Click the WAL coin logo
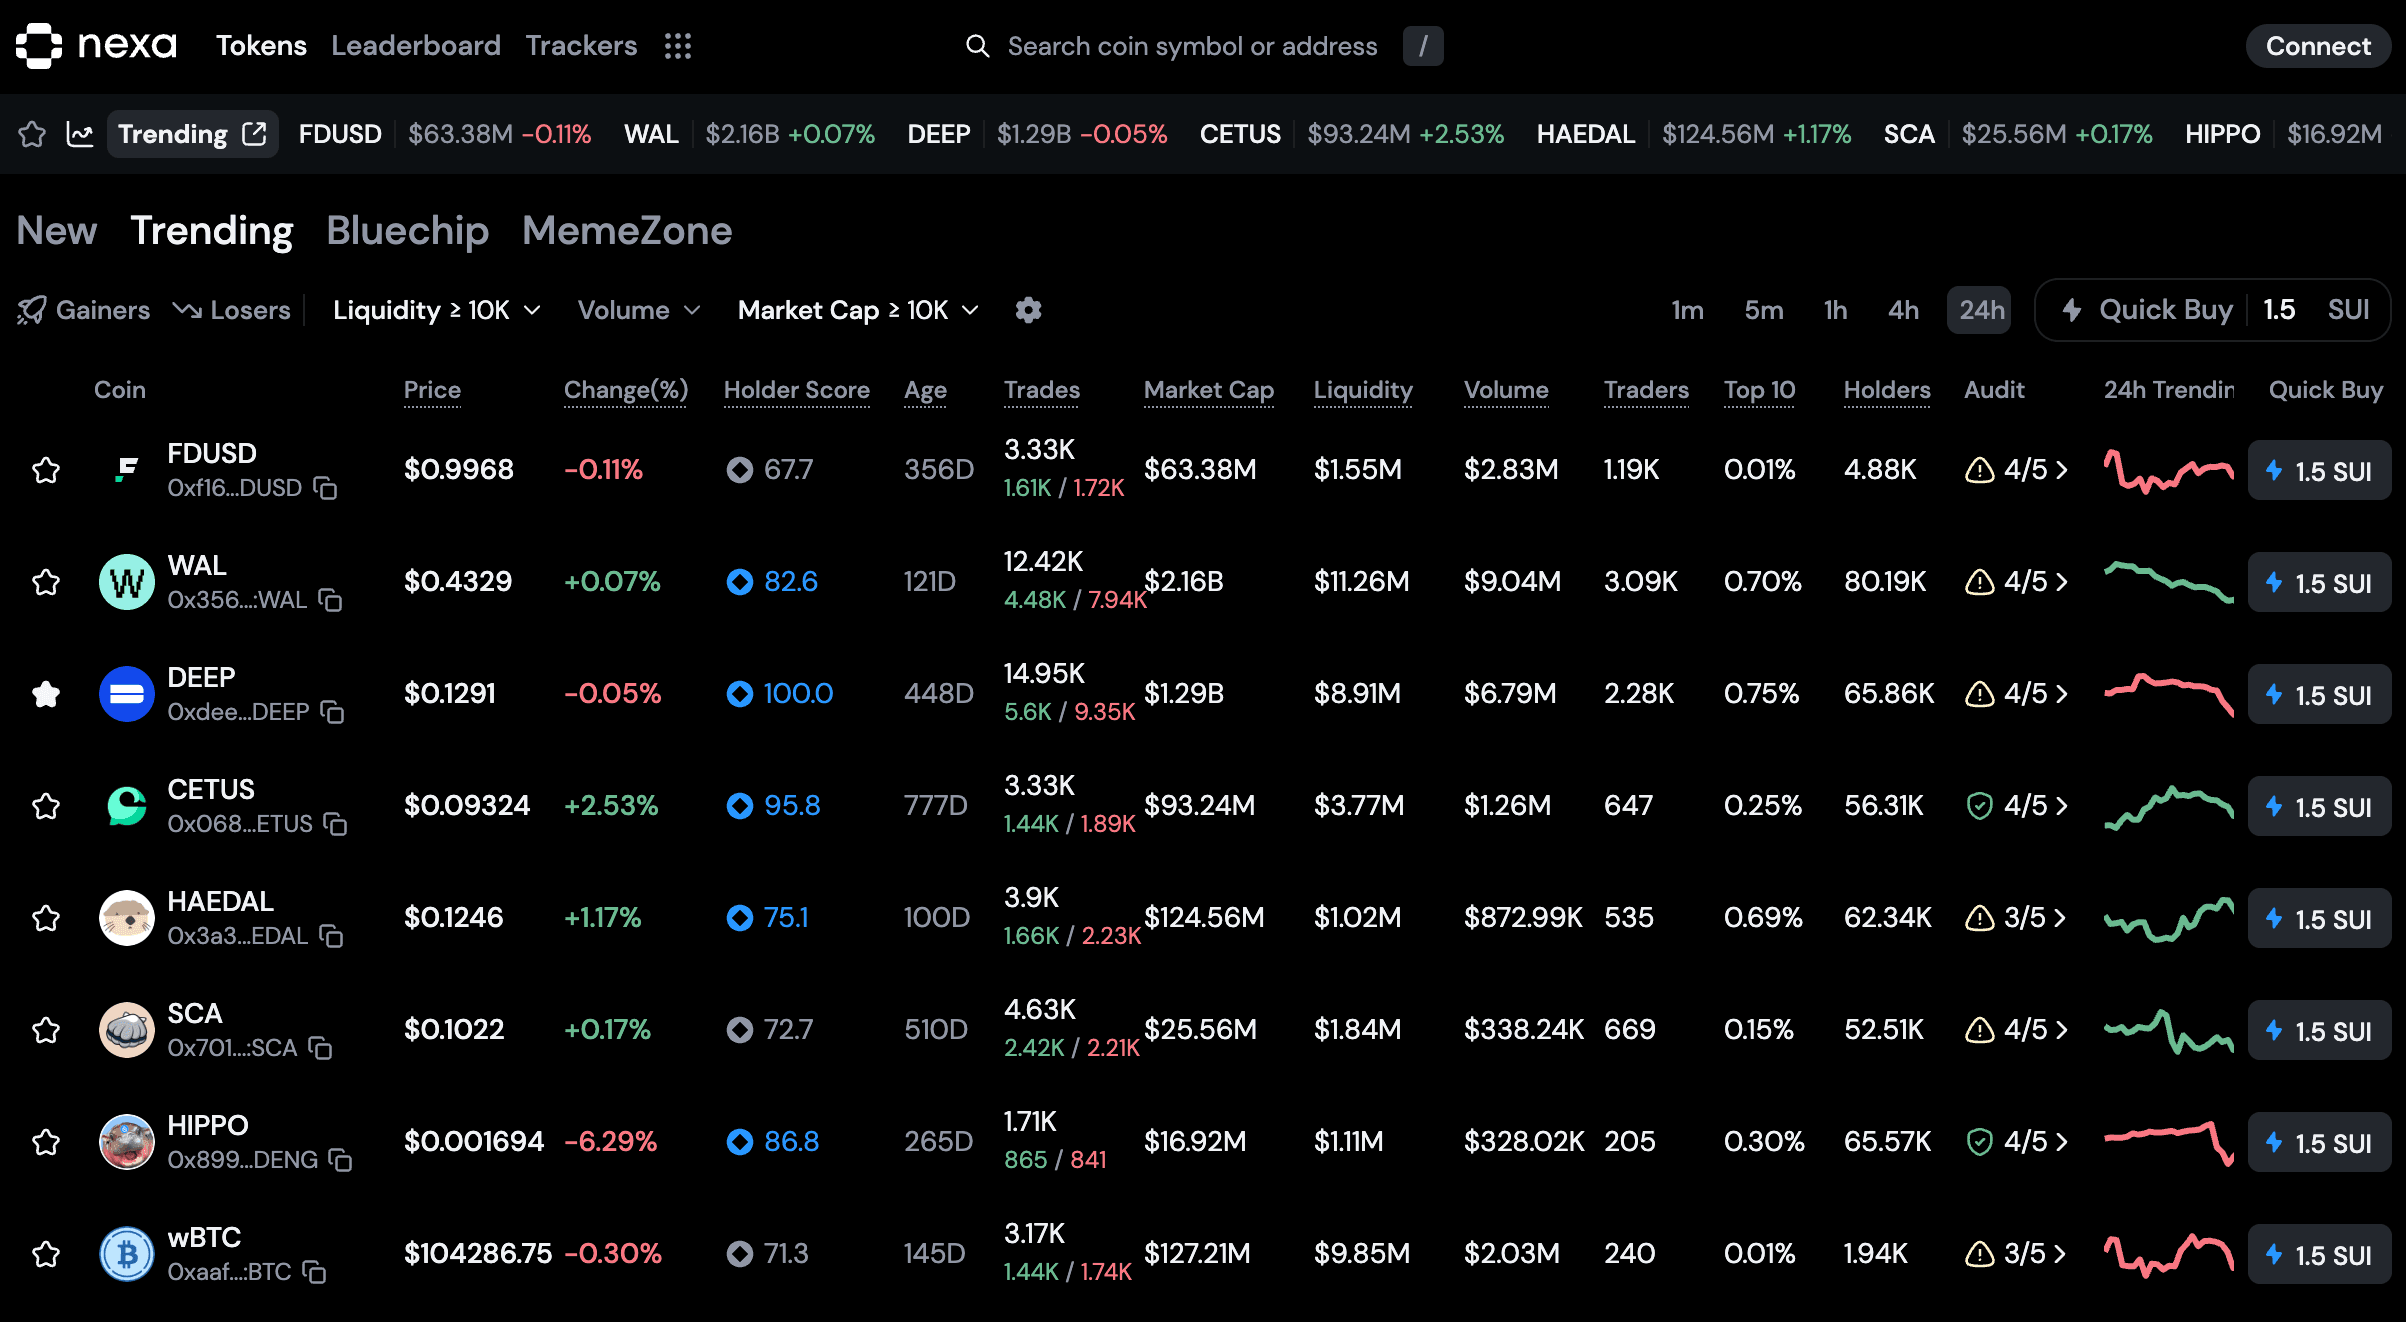The width and height of the screenshot is (2406, 1322). [127, 582]
